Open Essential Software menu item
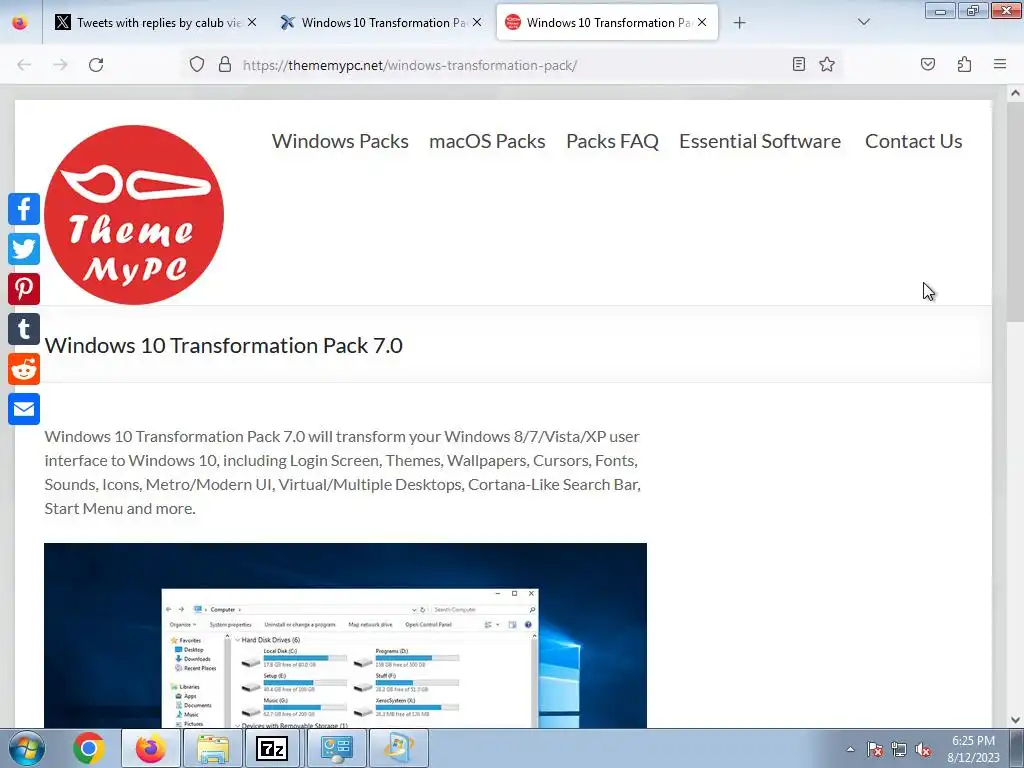 (x=760, y=141)
